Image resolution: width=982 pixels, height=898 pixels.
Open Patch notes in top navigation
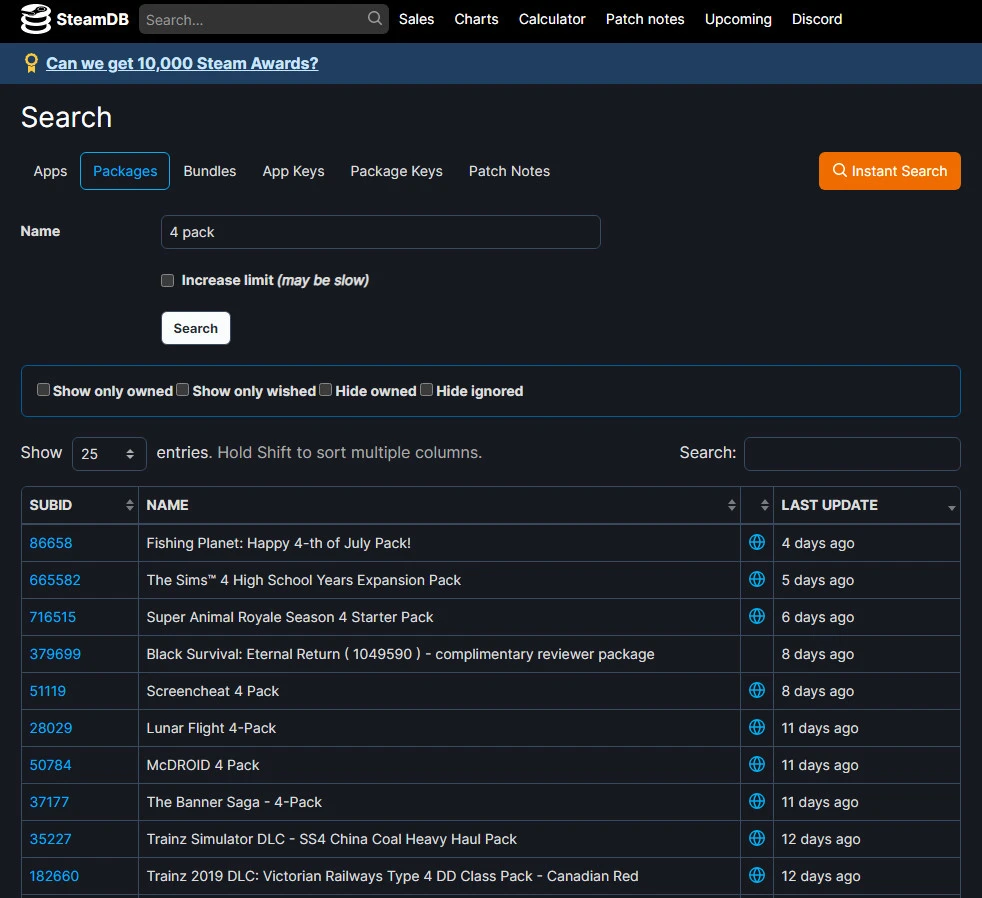tap(645, 19)
